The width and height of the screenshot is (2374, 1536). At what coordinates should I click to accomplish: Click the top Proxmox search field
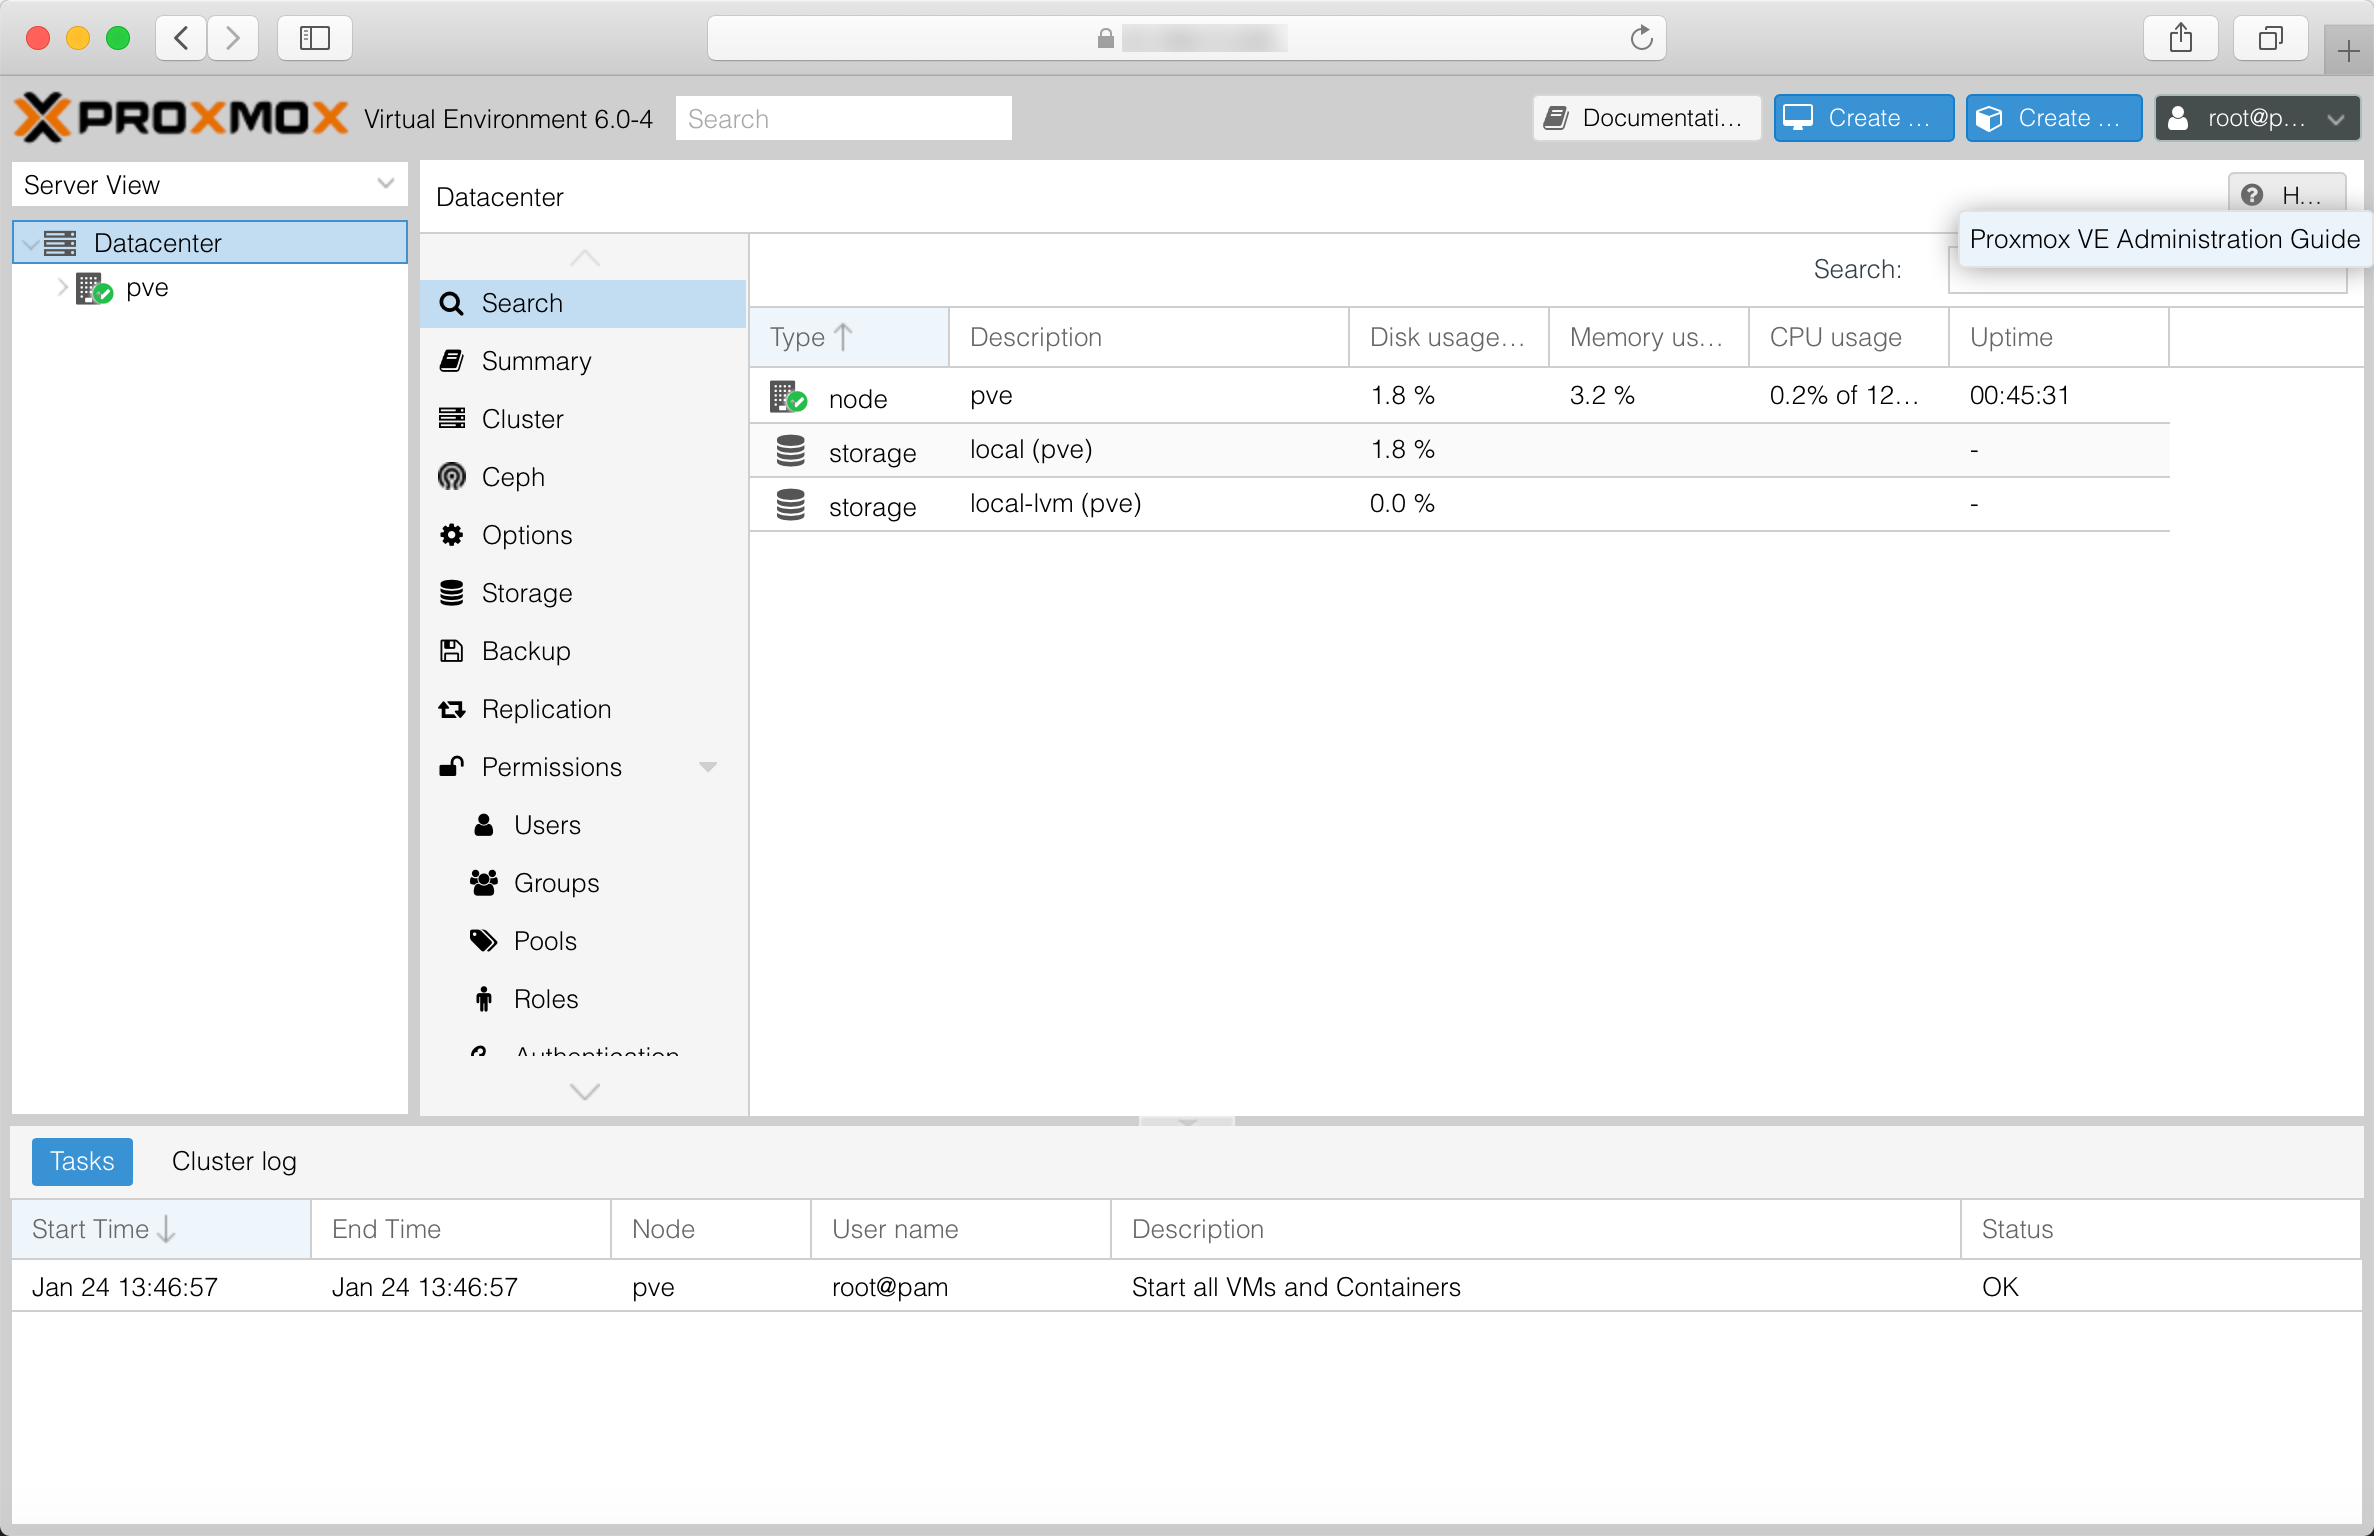coord(843,118)
